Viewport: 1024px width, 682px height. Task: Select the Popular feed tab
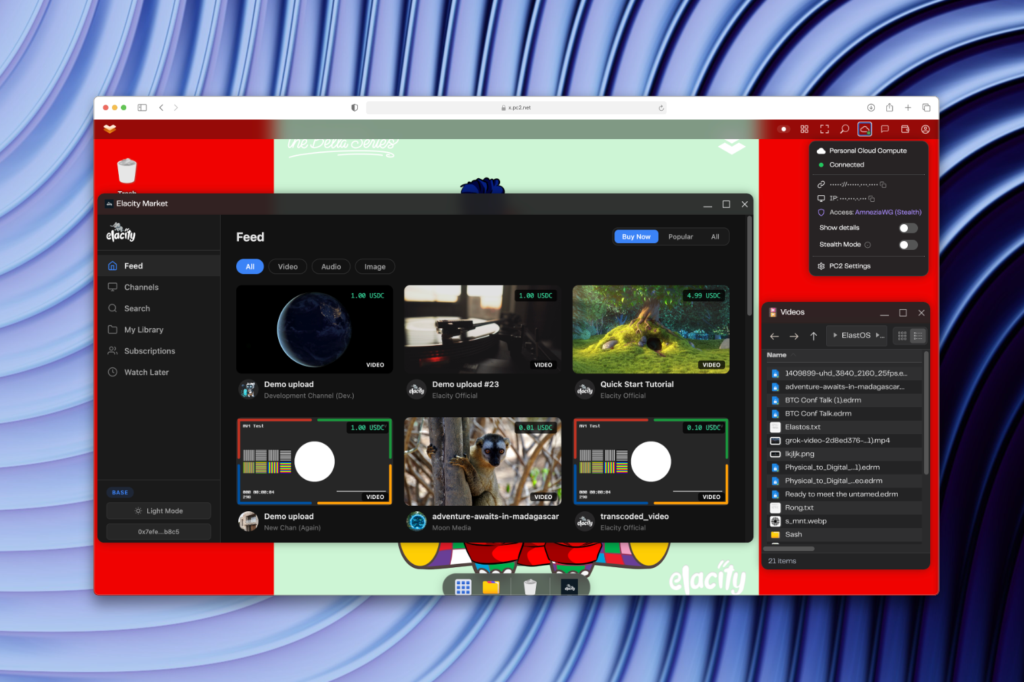click(x=680, y=237)
